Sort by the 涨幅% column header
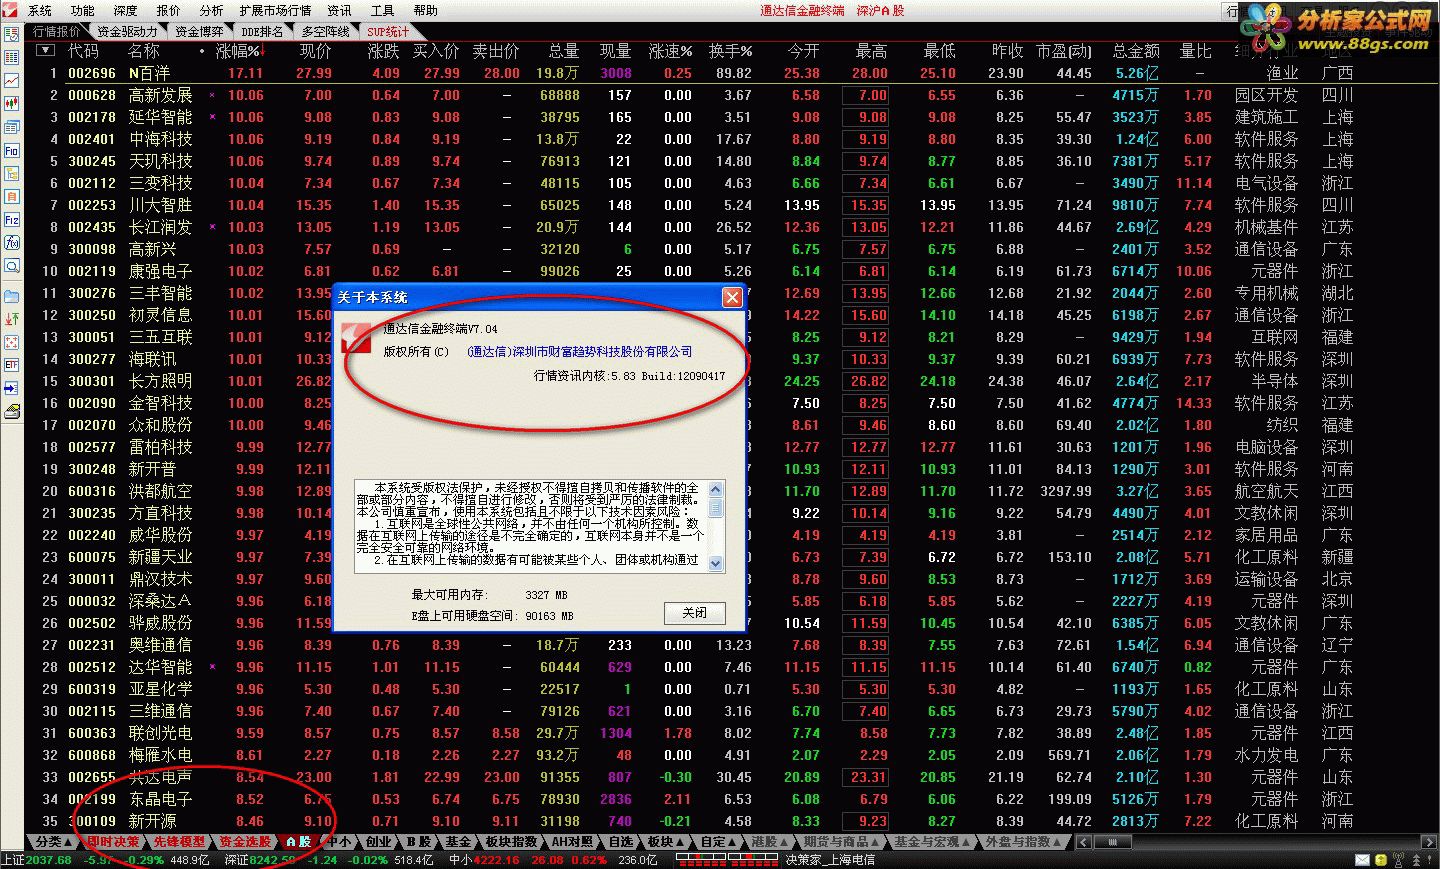Viewport: 1440px width, 869px height. pos(238,51)
